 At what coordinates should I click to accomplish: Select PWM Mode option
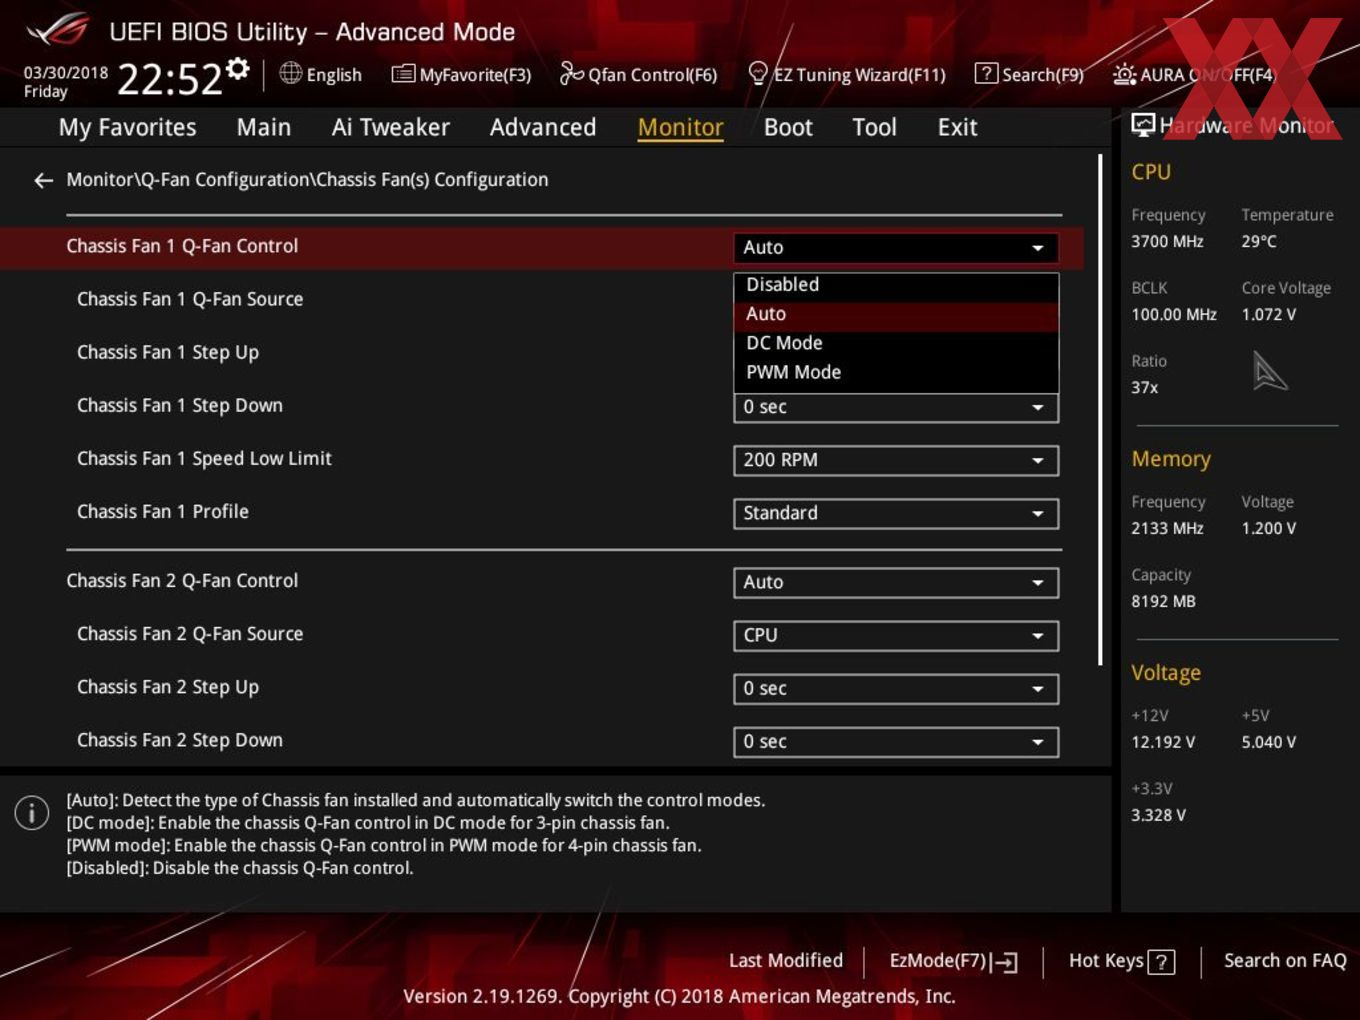click(x=896, y=372)
